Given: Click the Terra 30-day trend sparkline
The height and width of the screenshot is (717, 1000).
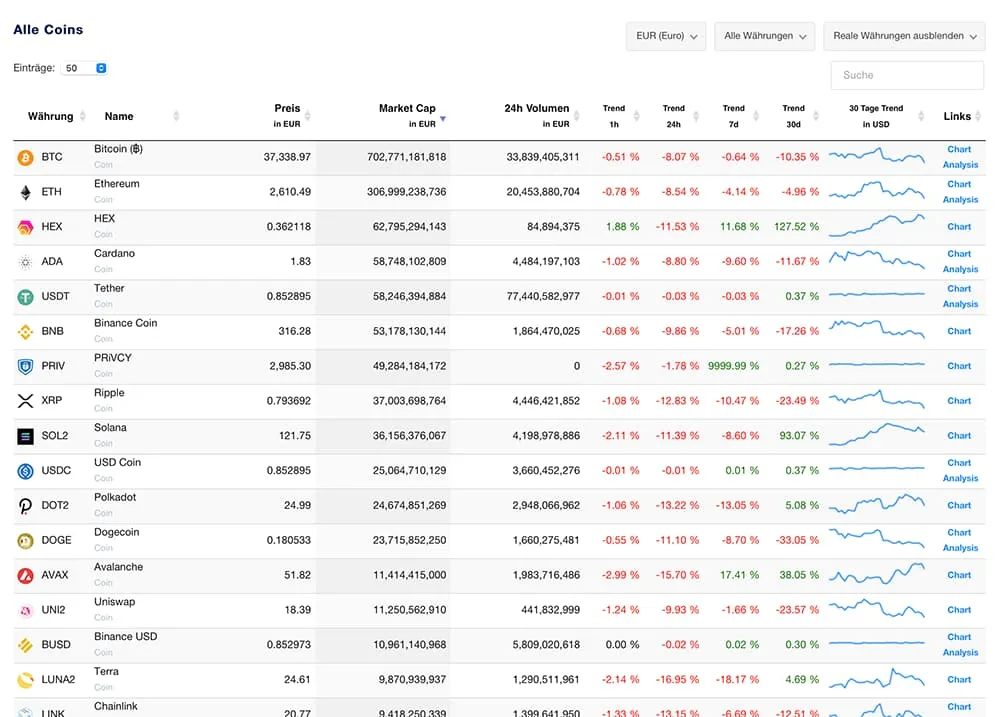Looking at the screenshot, I should pyautogui.click(x=877, y=679).
